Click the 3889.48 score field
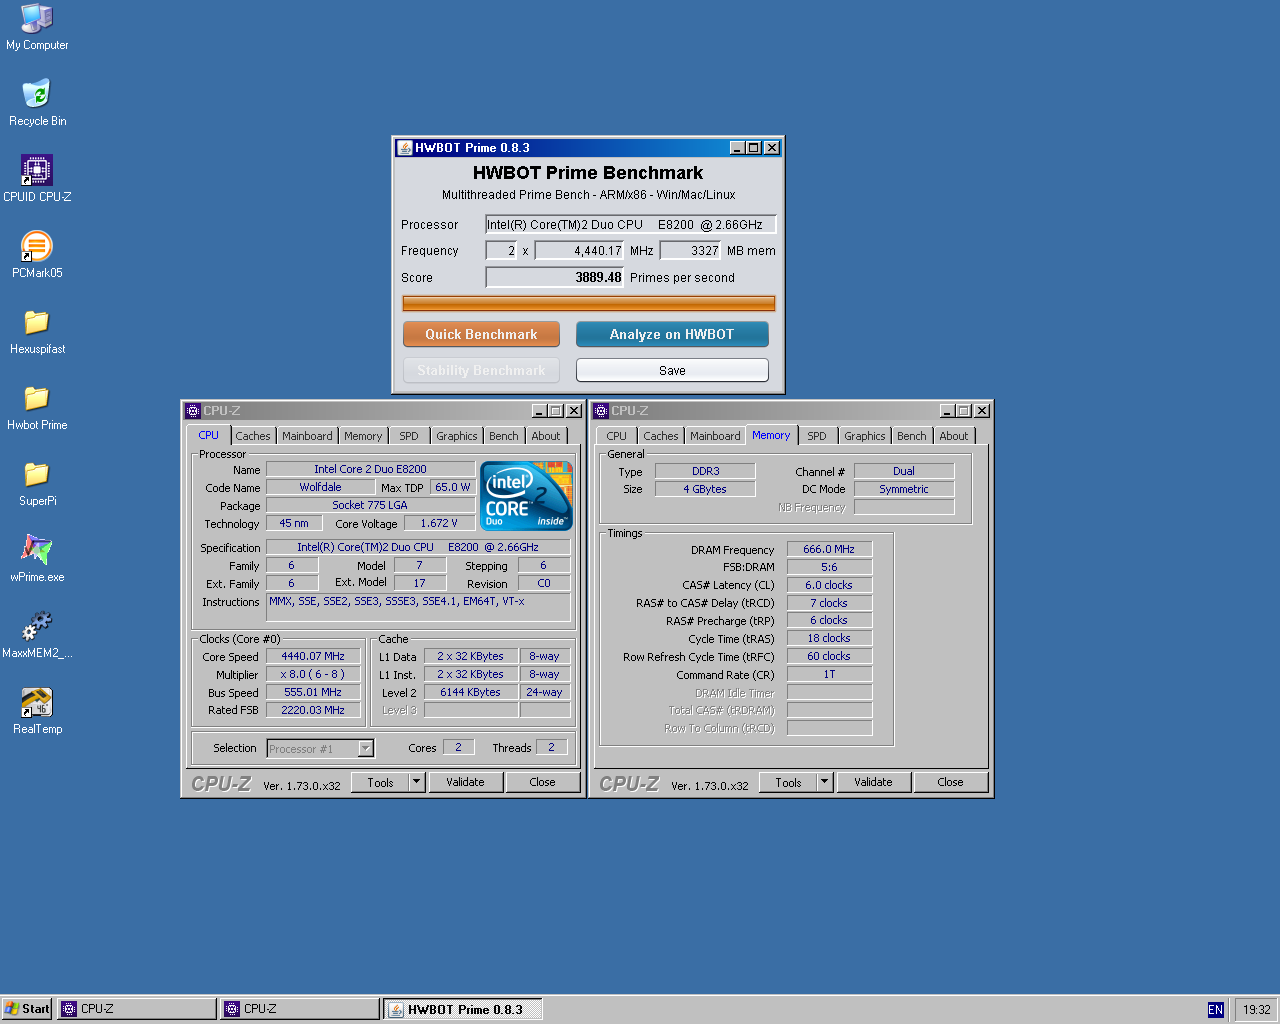The width and height of the screenshot is (1280, 1024). [555, 277]
